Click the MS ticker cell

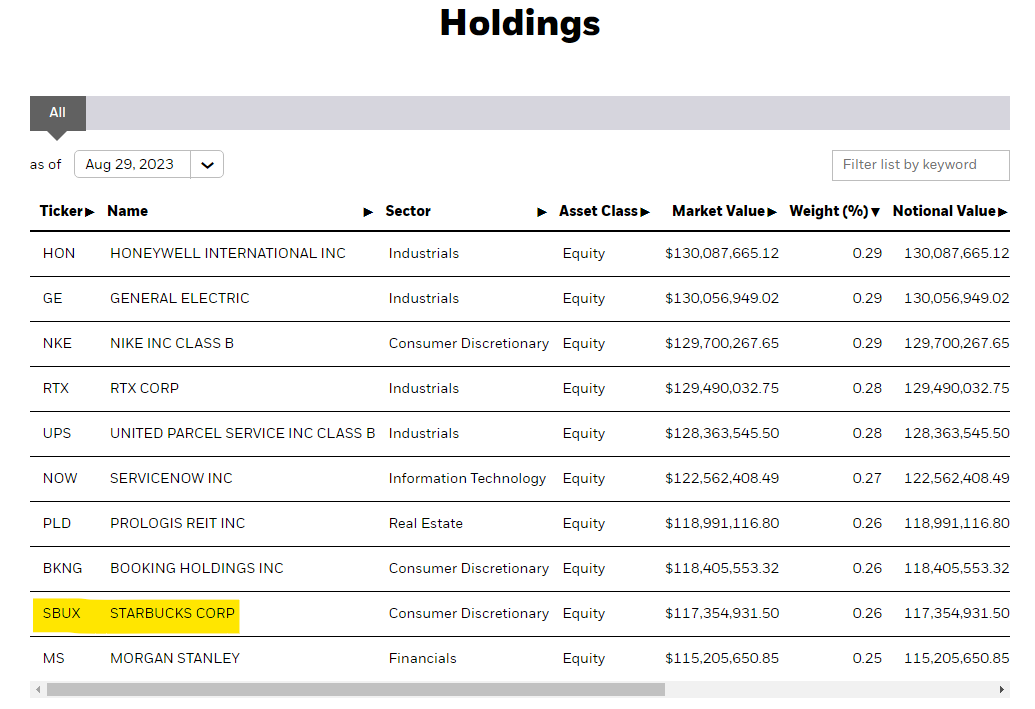pos(53,658)
